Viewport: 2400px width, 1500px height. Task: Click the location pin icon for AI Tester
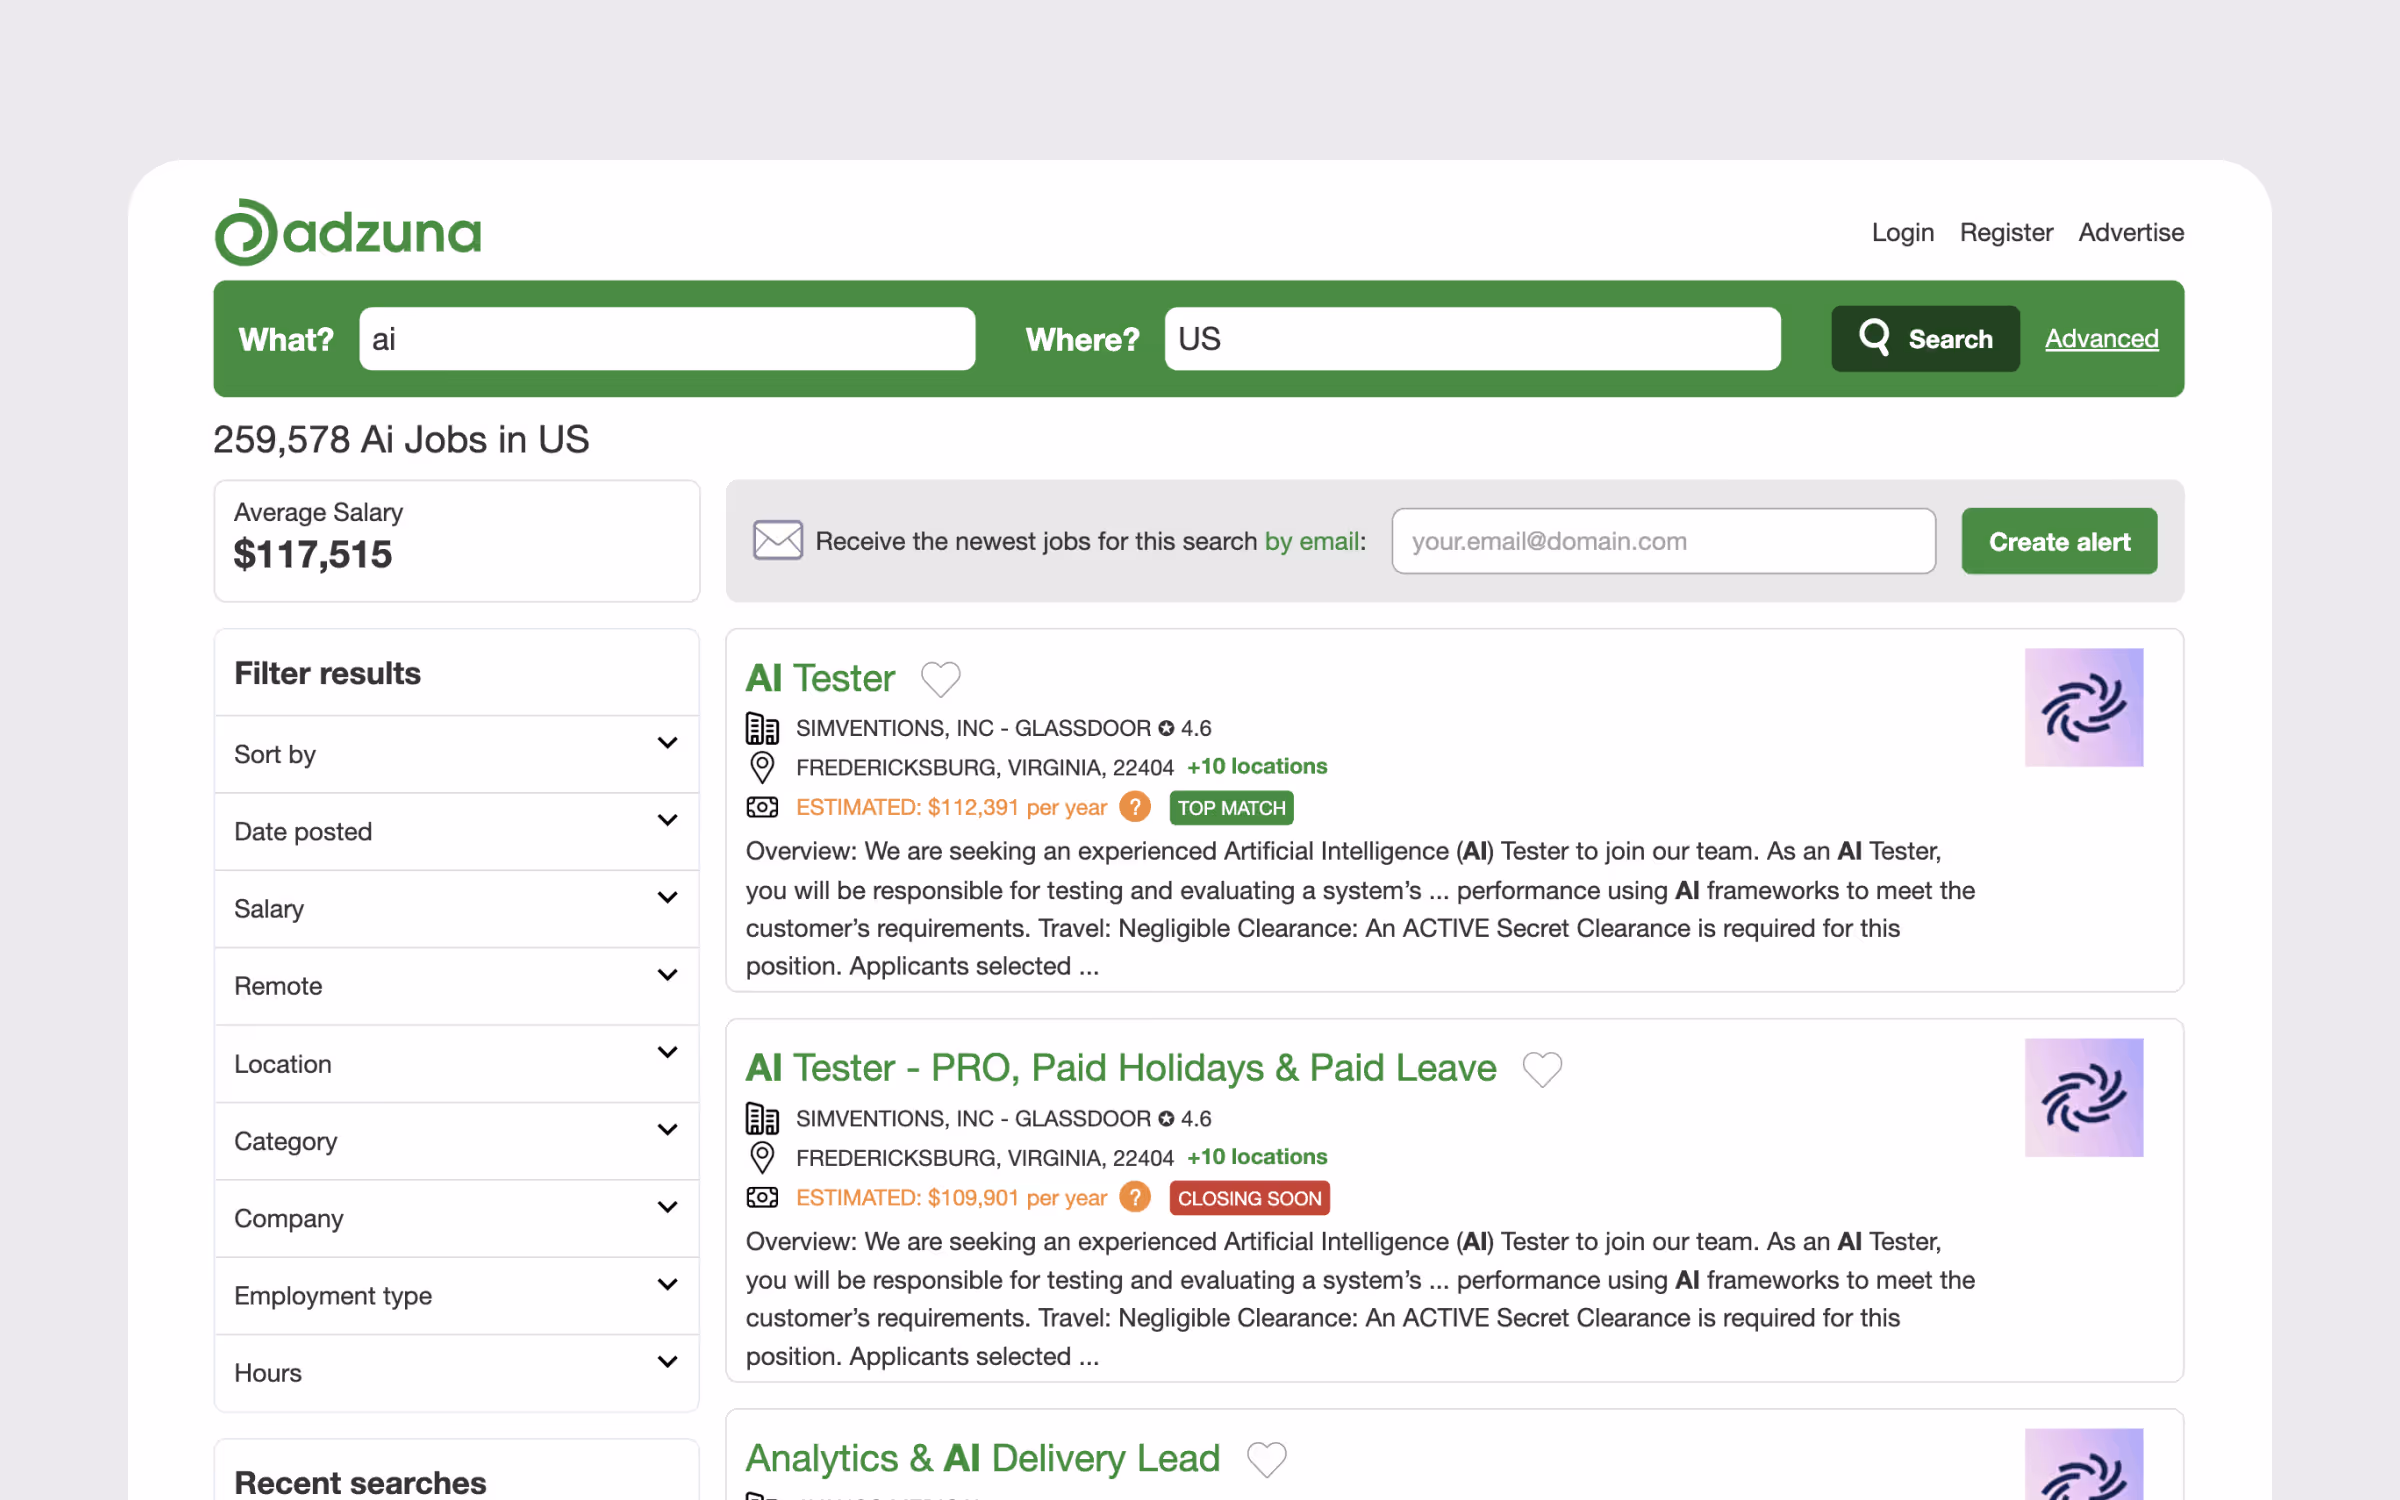click(763, 767)
